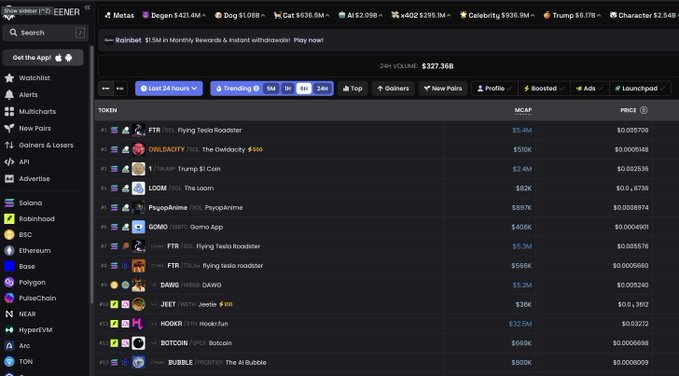Screen dimensions: 679x376
Task: Select the HyperEVM chain icon
Action: 9,330
